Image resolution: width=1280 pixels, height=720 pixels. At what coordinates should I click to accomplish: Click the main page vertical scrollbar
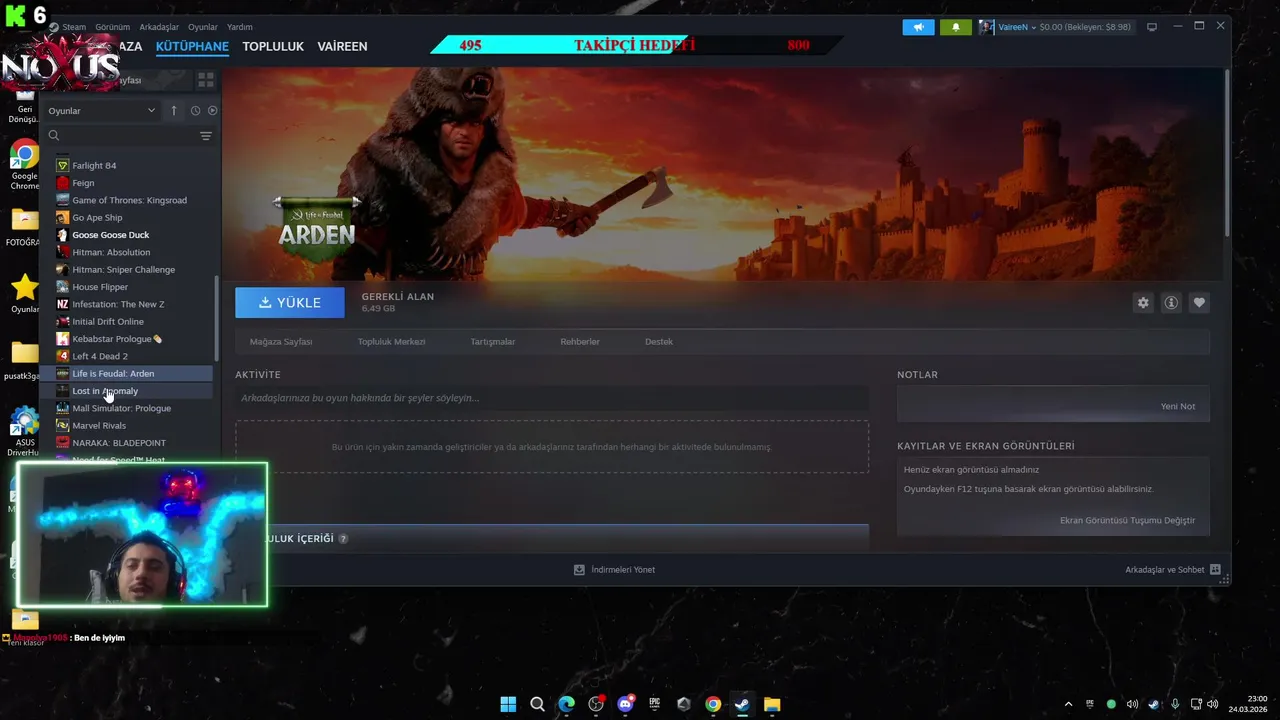coord(1226,153)
